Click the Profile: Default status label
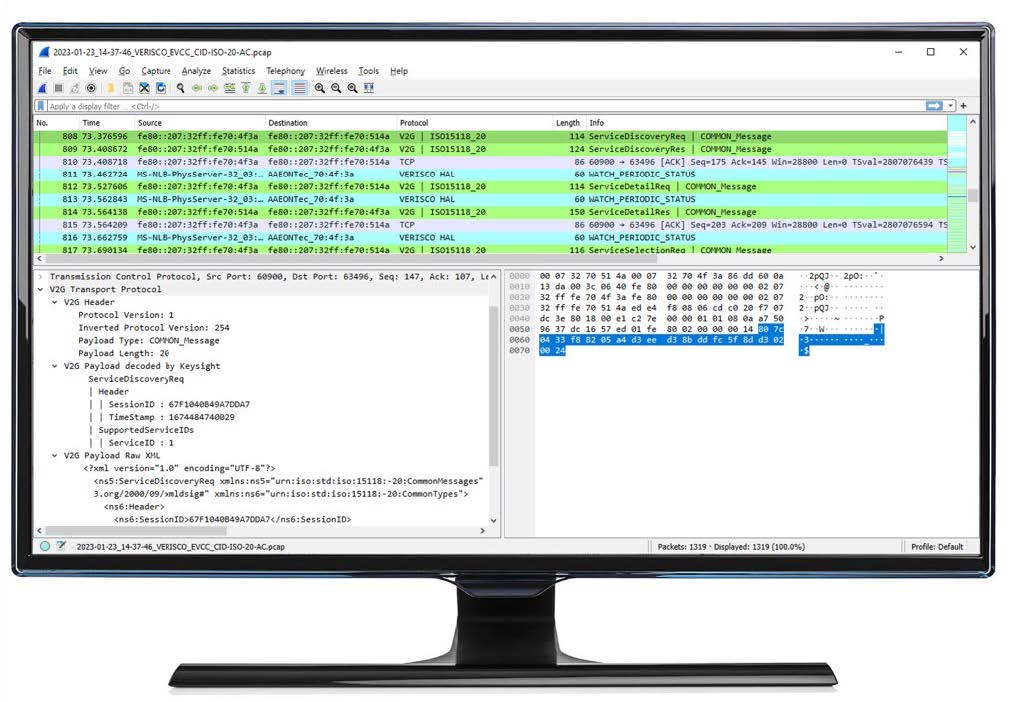 (937, 546)
